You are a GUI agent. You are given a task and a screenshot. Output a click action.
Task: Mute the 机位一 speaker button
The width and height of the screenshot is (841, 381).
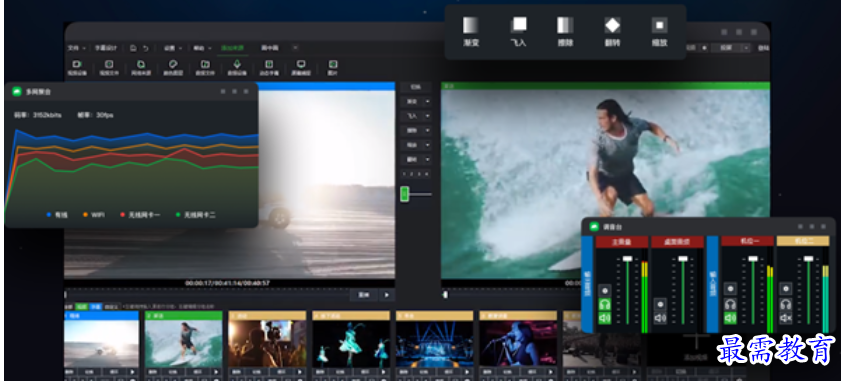(730, 318)
